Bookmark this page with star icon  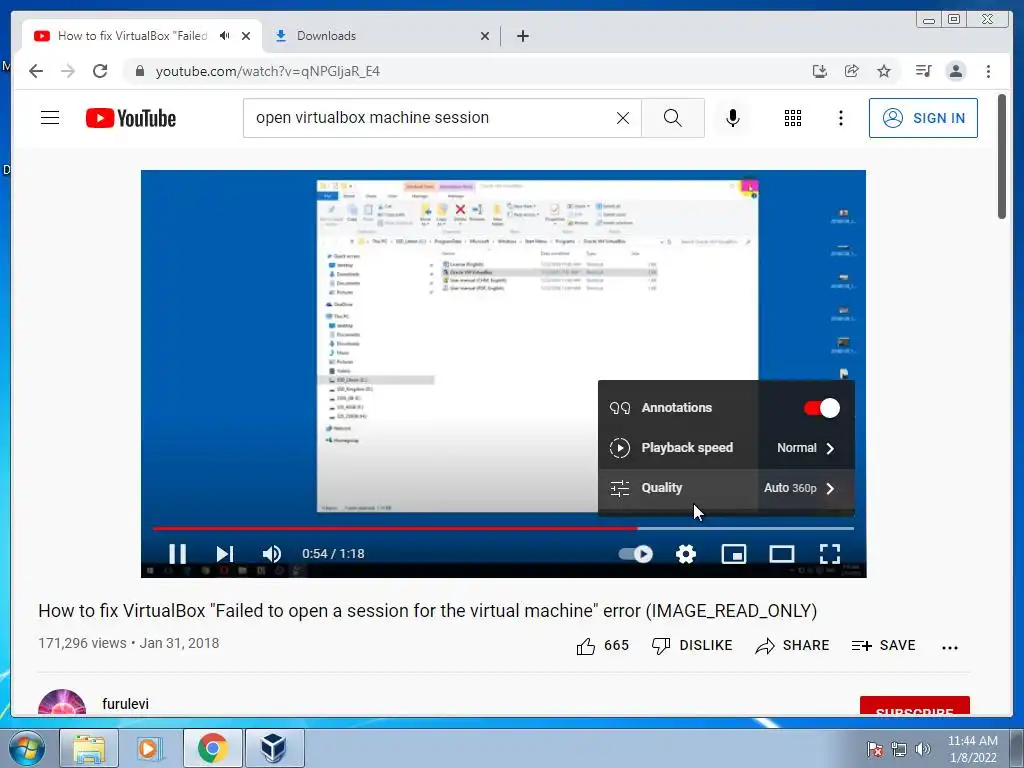(x=884, y=71)
